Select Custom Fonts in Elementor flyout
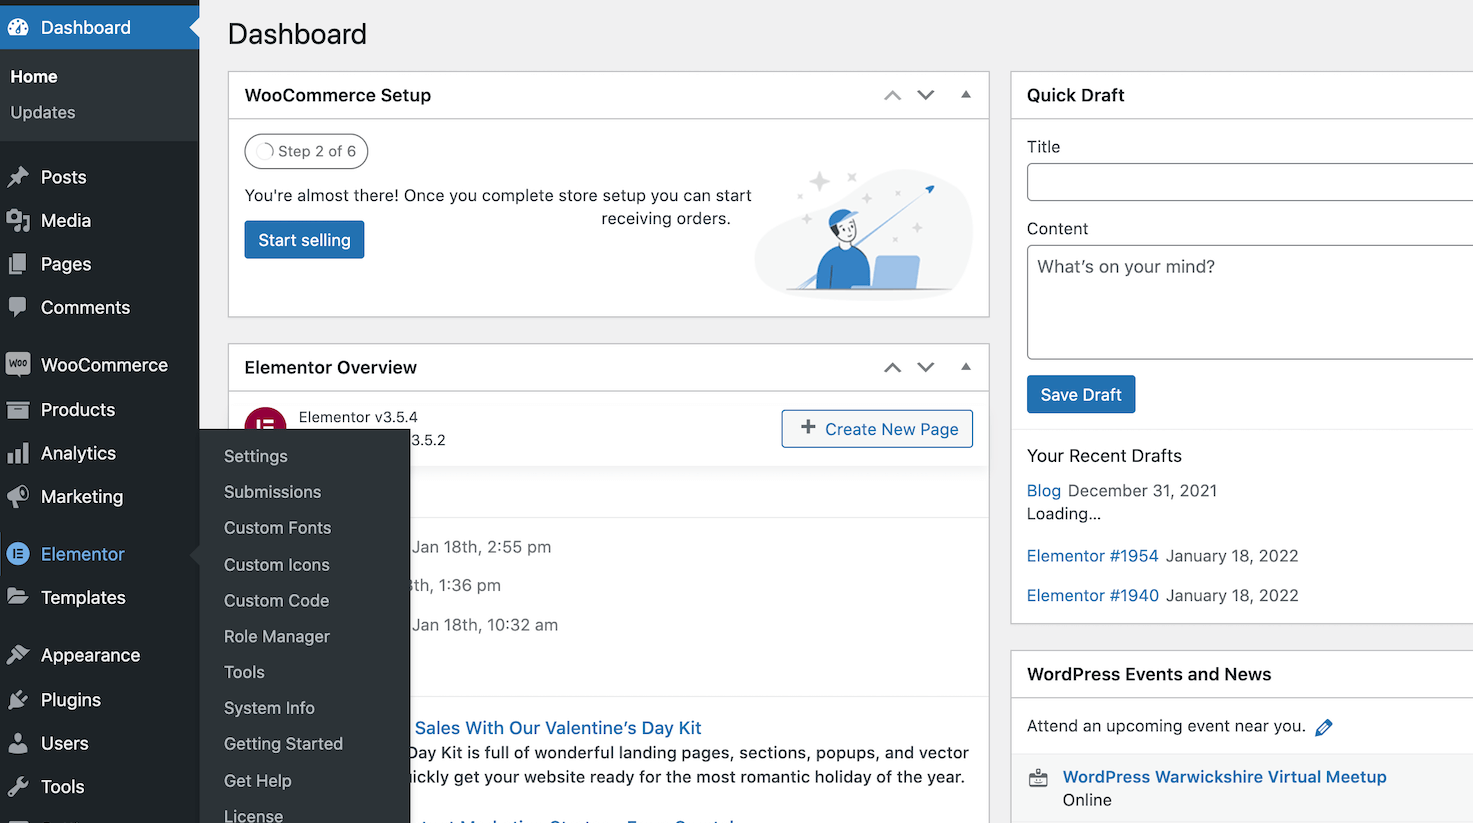This screenshot has width=1473, height=823. pyautogui.click(x=278, y=528)
